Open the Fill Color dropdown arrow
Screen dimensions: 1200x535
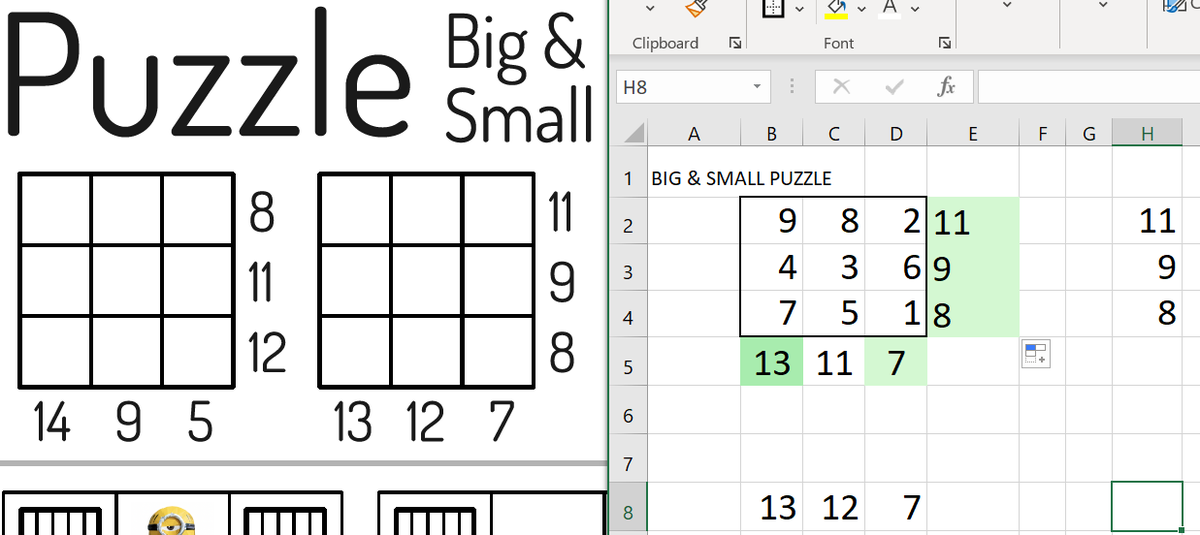click(862, 8)
